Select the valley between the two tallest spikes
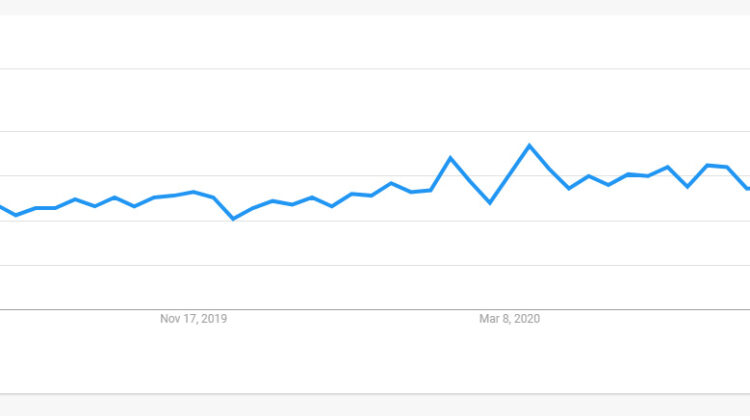750x420 pixels. tap(489, 203)
